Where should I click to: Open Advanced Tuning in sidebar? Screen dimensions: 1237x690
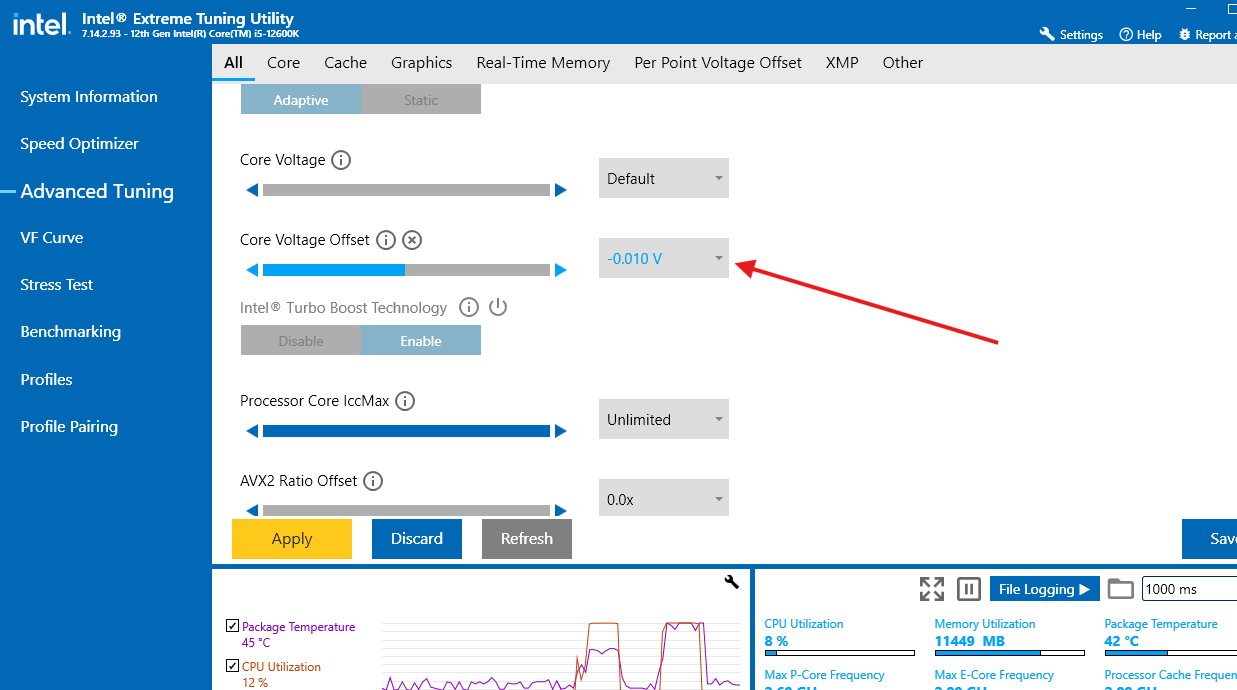click(97, 191)
